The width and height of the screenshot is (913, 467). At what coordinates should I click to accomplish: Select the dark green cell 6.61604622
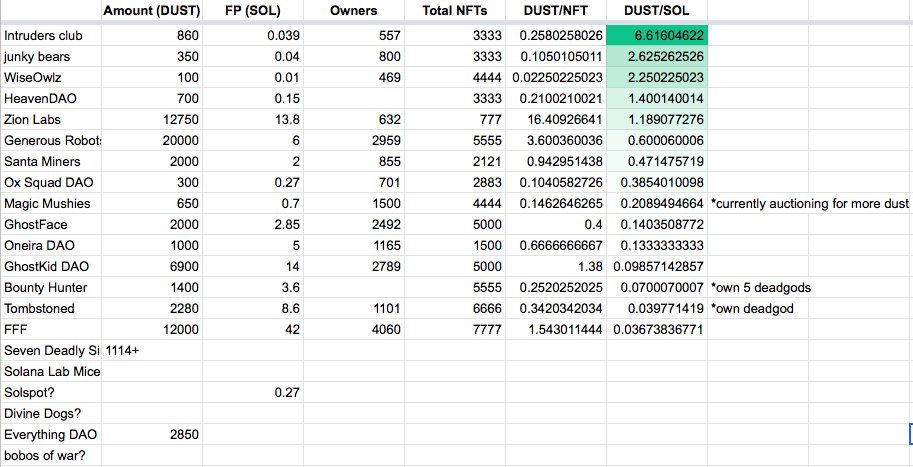(x=657, y=36)
